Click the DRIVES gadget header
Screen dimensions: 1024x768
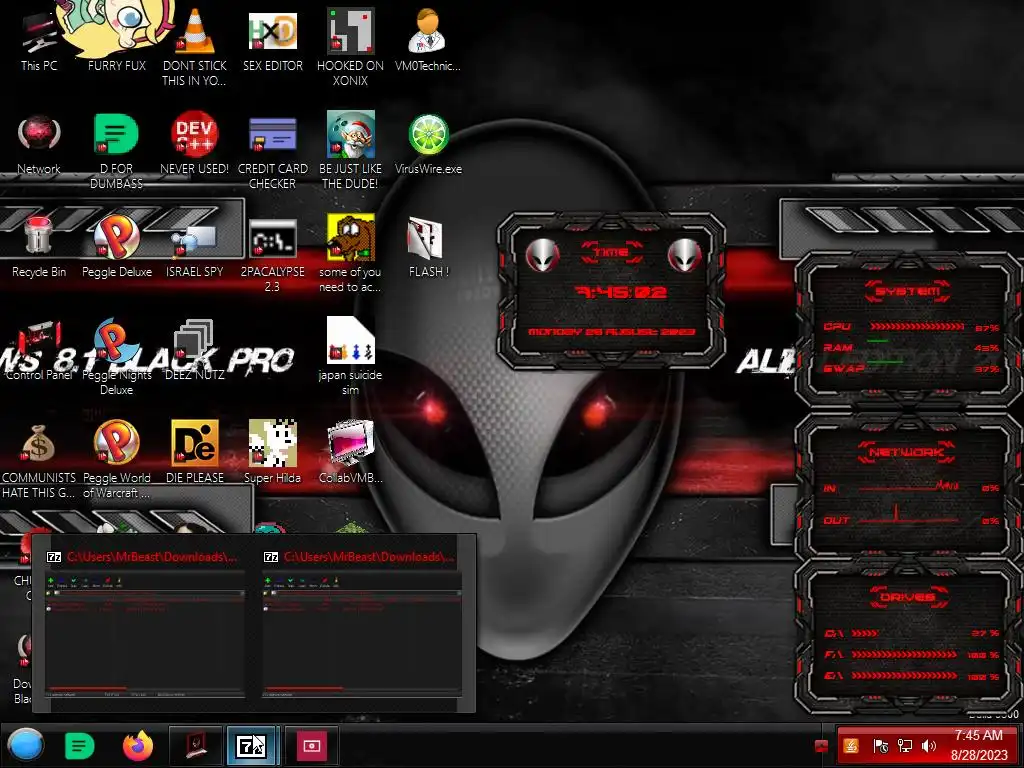coord(906,597)
